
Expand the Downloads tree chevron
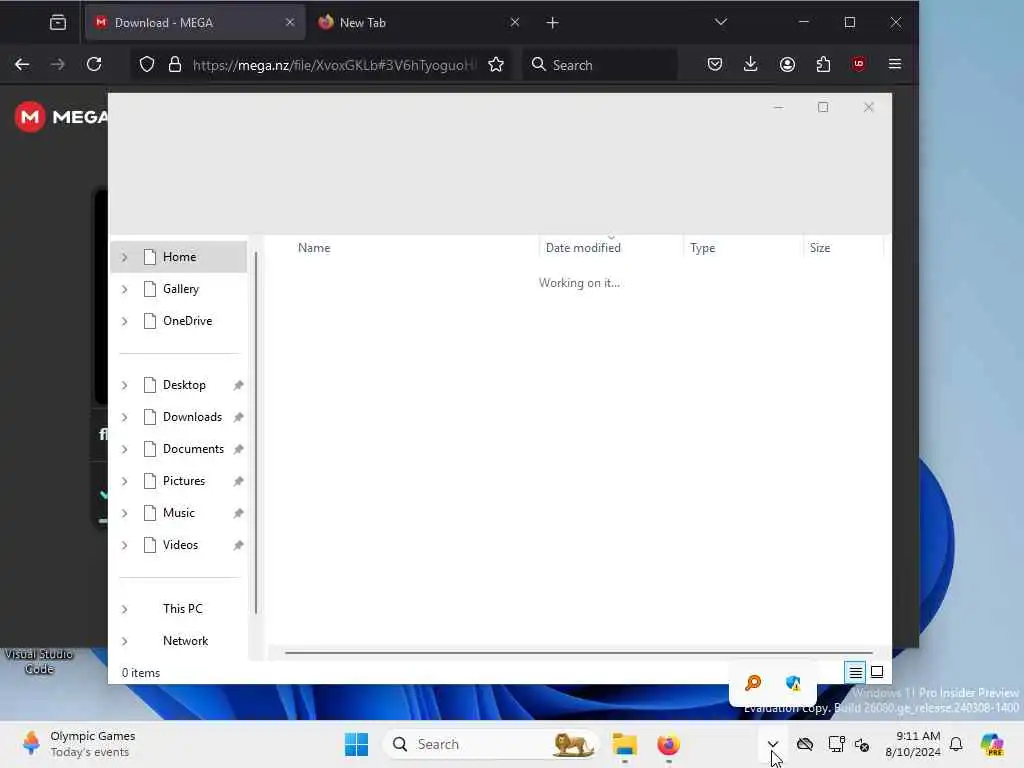pos(124,417)
